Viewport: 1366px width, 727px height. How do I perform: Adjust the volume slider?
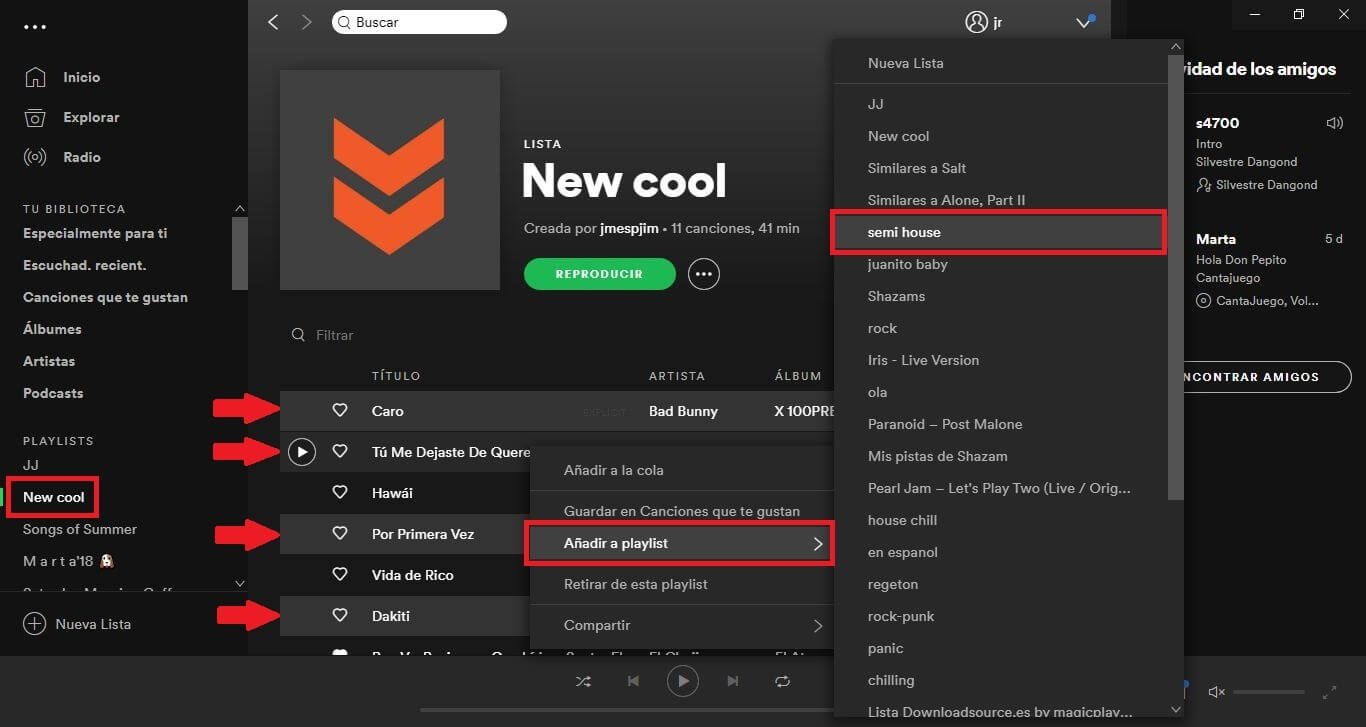click(1268, 692)
